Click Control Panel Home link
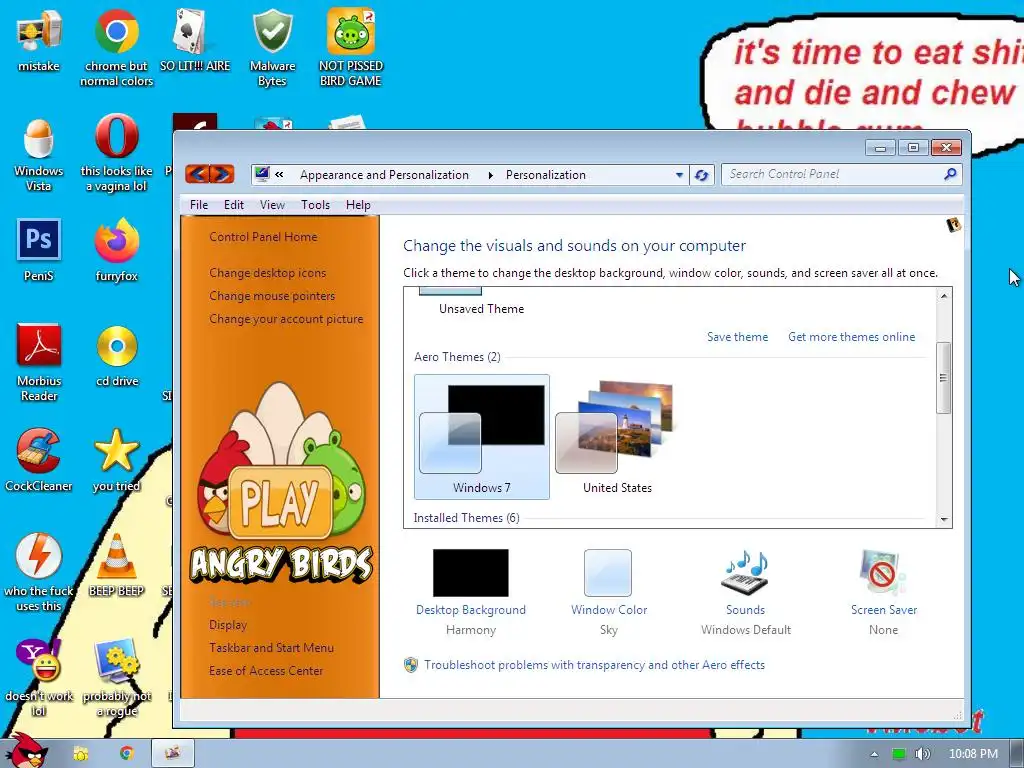The image size is (1024, 768). (x=263, y=237)
